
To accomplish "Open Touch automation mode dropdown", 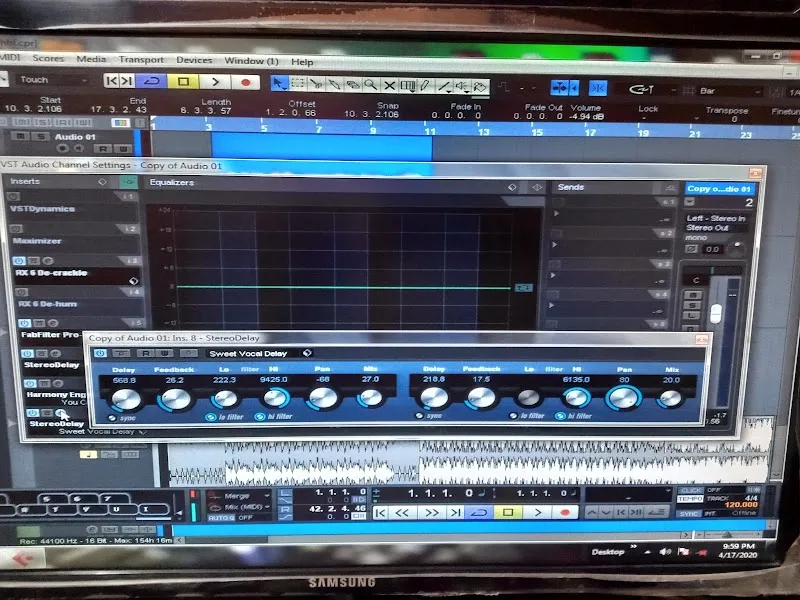I will point(52,80).
